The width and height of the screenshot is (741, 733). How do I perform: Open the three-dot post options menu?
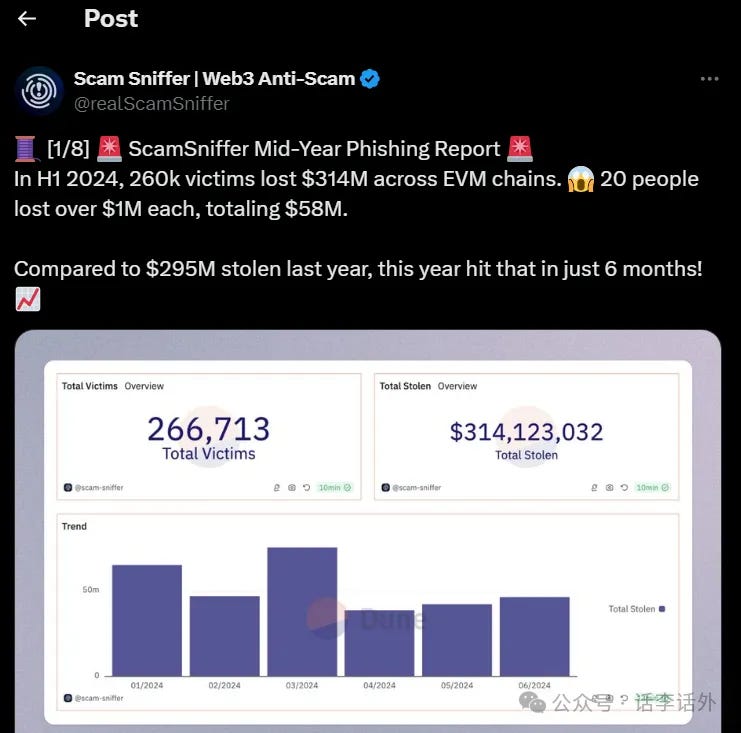pos(709,79)
